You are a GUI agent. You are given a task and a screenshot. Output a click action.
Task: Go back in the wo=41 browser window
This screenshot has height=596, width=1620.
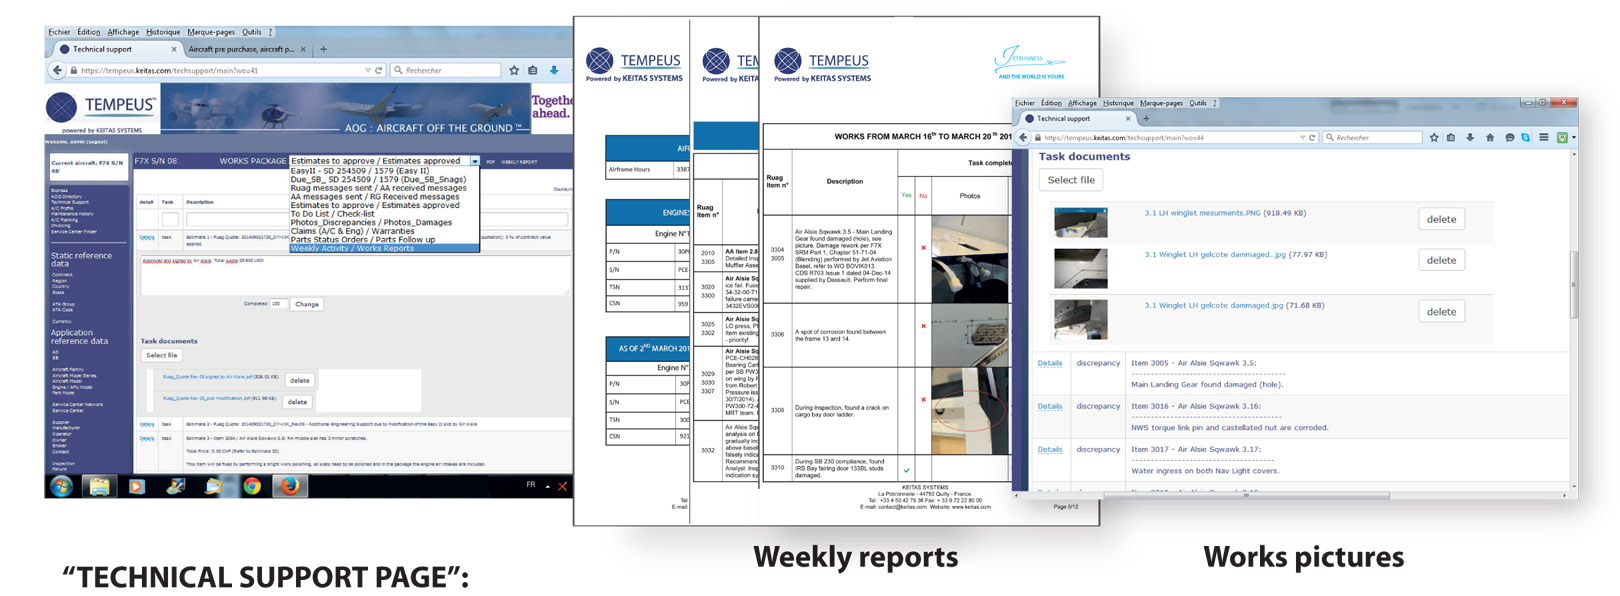click(x=57, y=70)
